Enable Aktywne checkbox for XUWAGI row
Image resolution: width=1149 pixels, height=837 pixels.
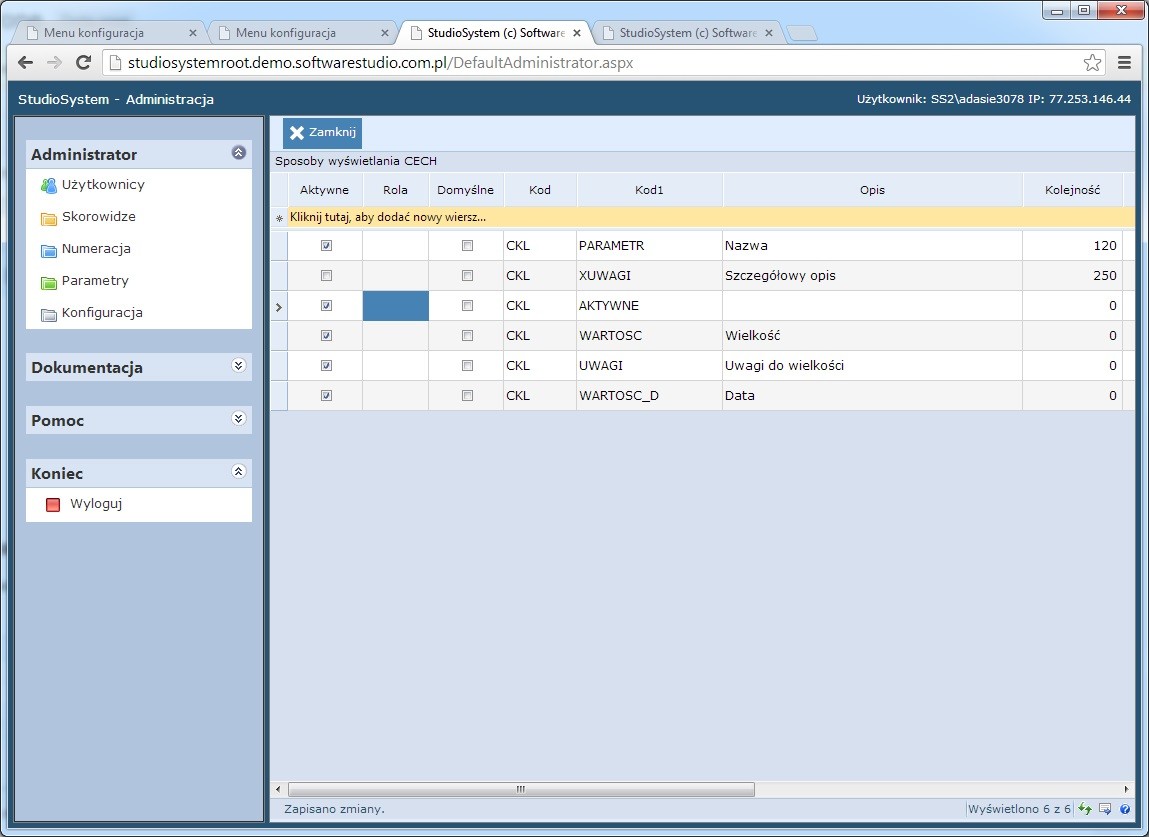tap(326, 276)
